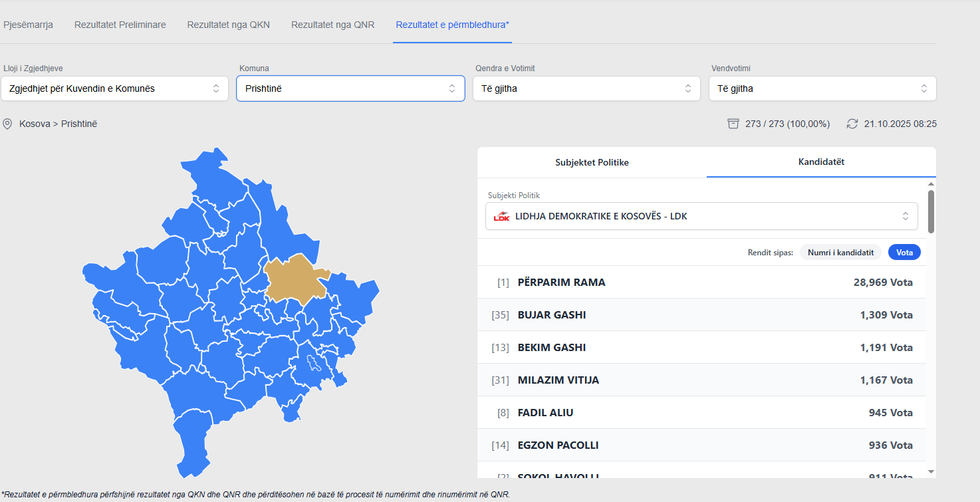This screenshot has width=980, height=502.
Task: Sort candidates by Vota
Action: pyautogui.click(x=904, y=252)
